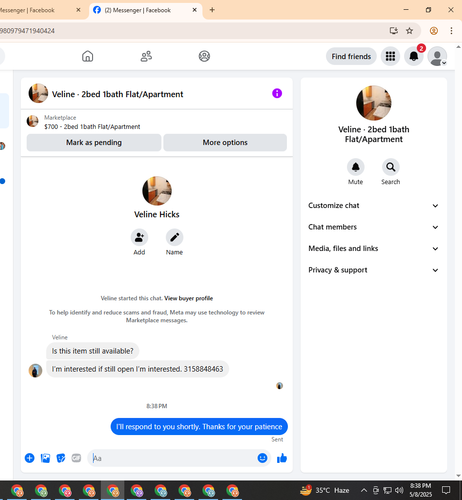This screenshot has height=500, width=462.
Task: Open the Facebook menu grid icon
Action: (x=390, y=56)
